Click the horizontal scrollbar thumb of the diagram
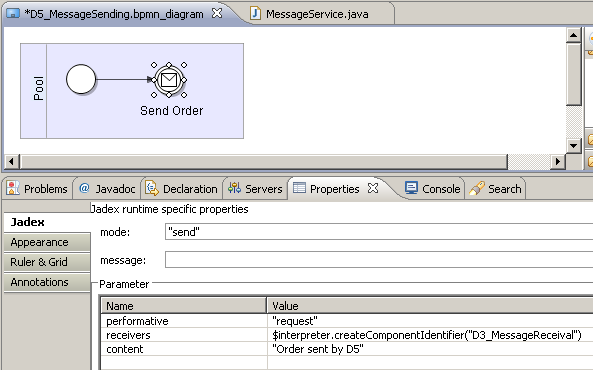 coord(264,162)
